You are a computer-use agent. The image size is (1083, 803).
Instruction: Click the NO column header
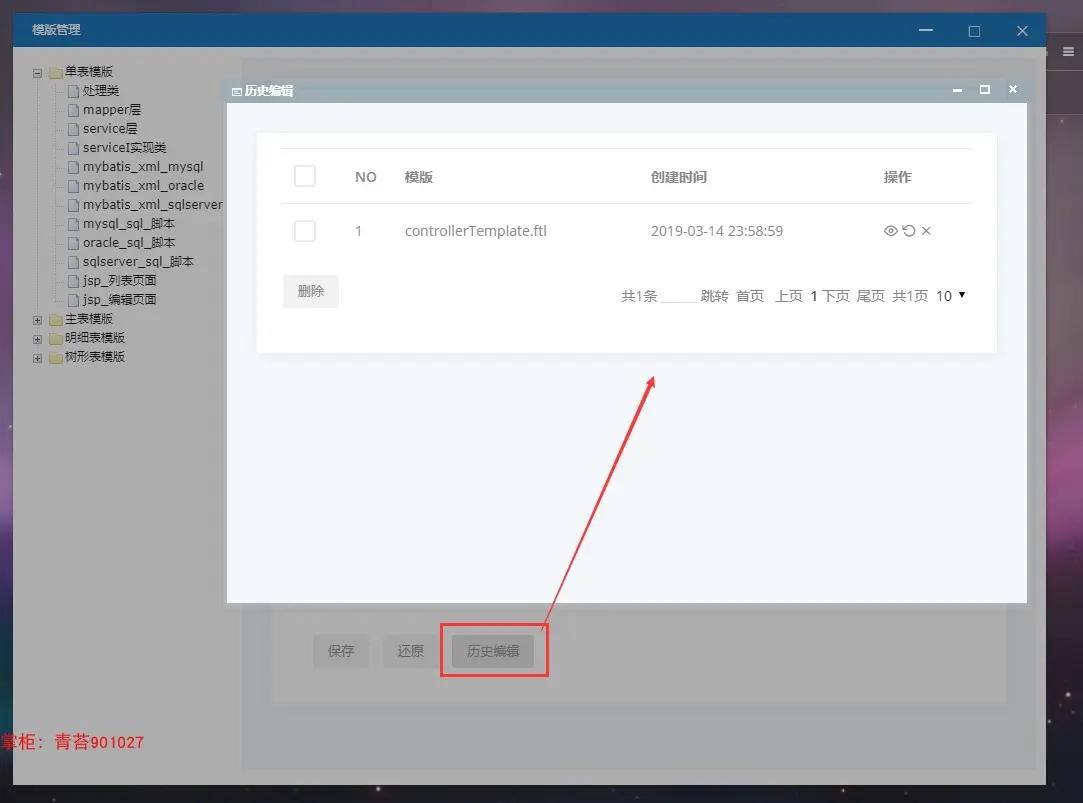pyautogui.click(x=365, y=177)
